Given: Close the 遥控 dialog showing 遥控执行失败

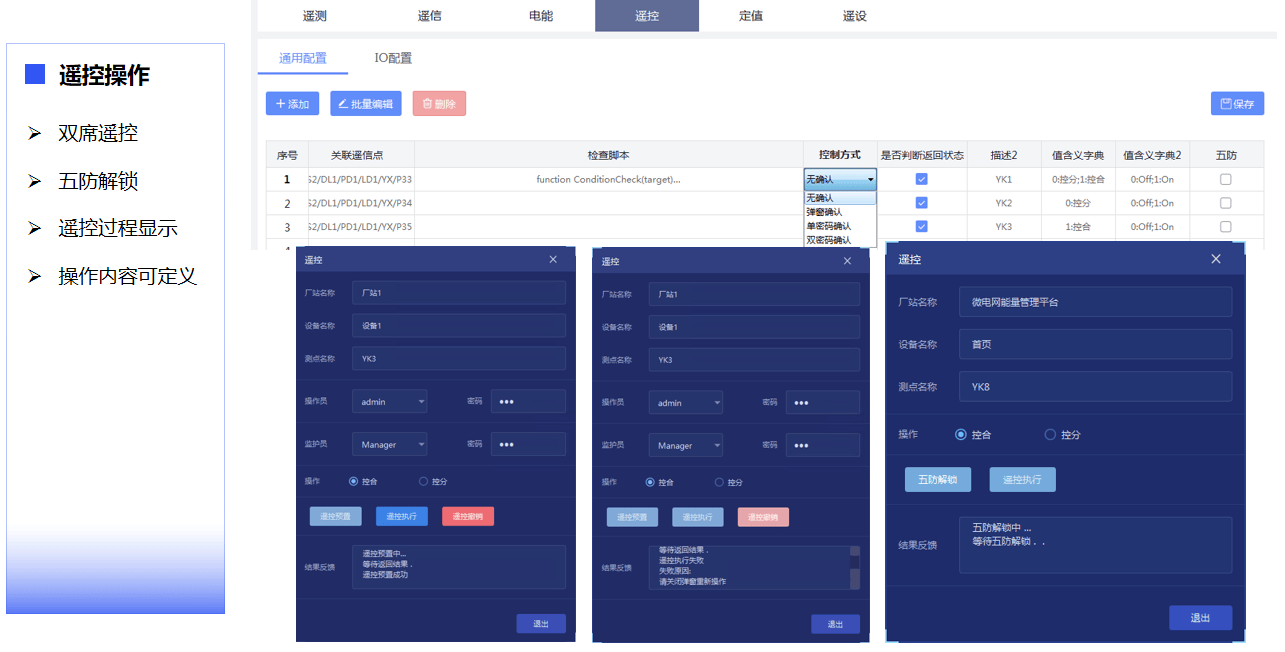Looking at the screenshot, I should (x=848, y=261).
